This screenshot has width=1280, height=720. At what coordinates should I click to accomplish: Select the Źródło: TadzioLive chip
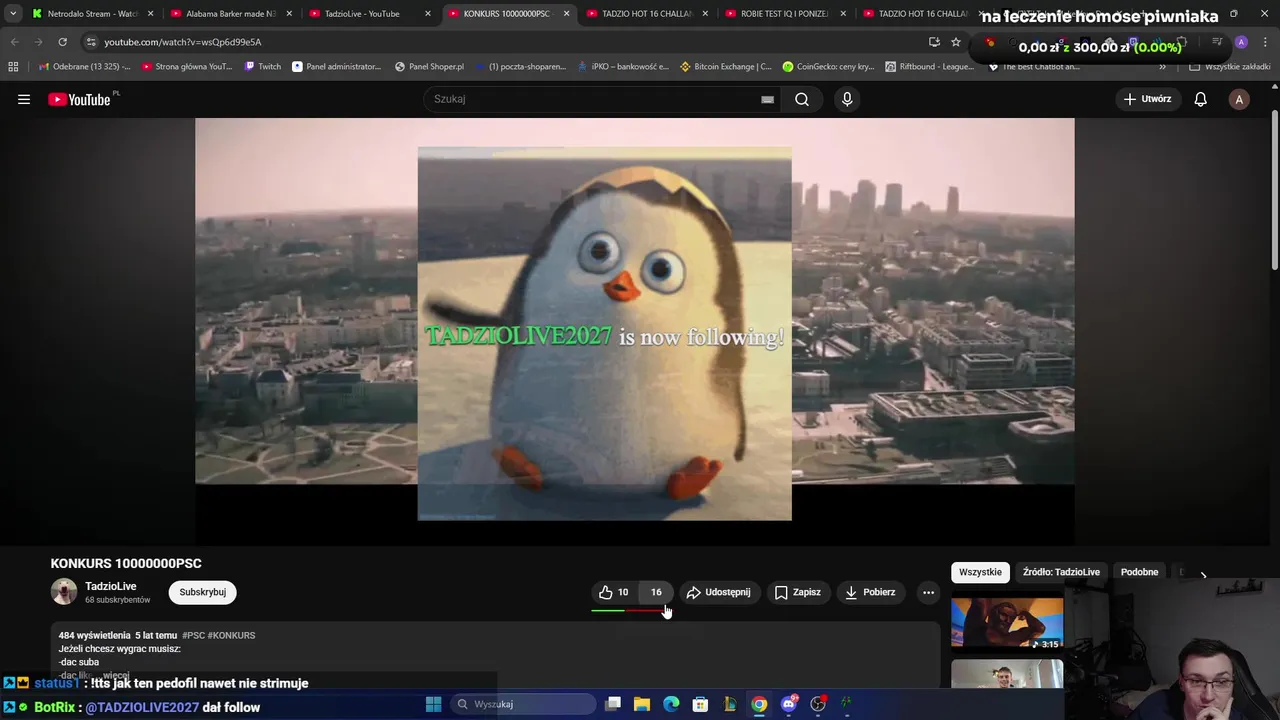click(x=1061, y=572)
